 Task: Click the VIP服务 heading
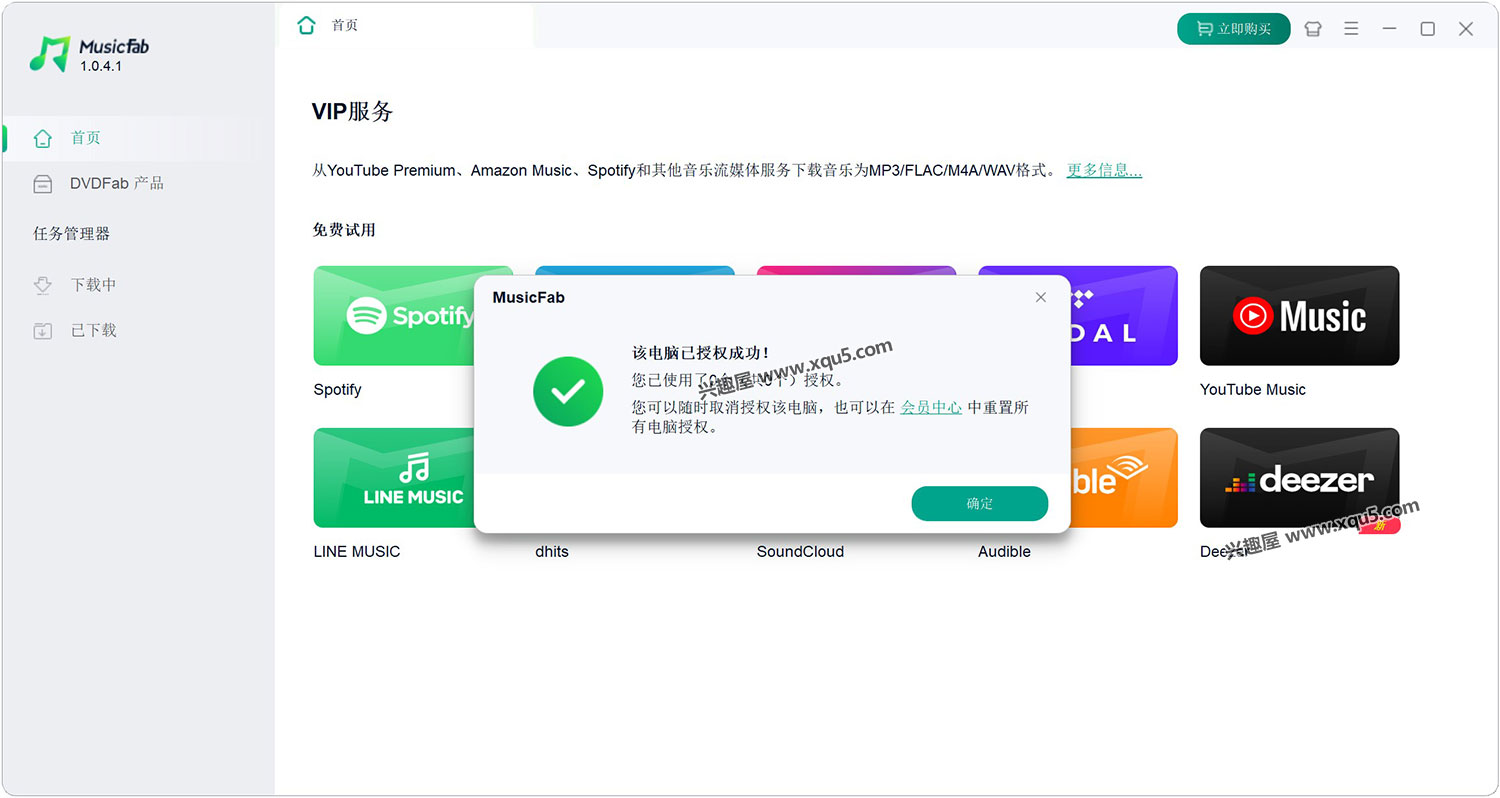(x=352, y=112)
